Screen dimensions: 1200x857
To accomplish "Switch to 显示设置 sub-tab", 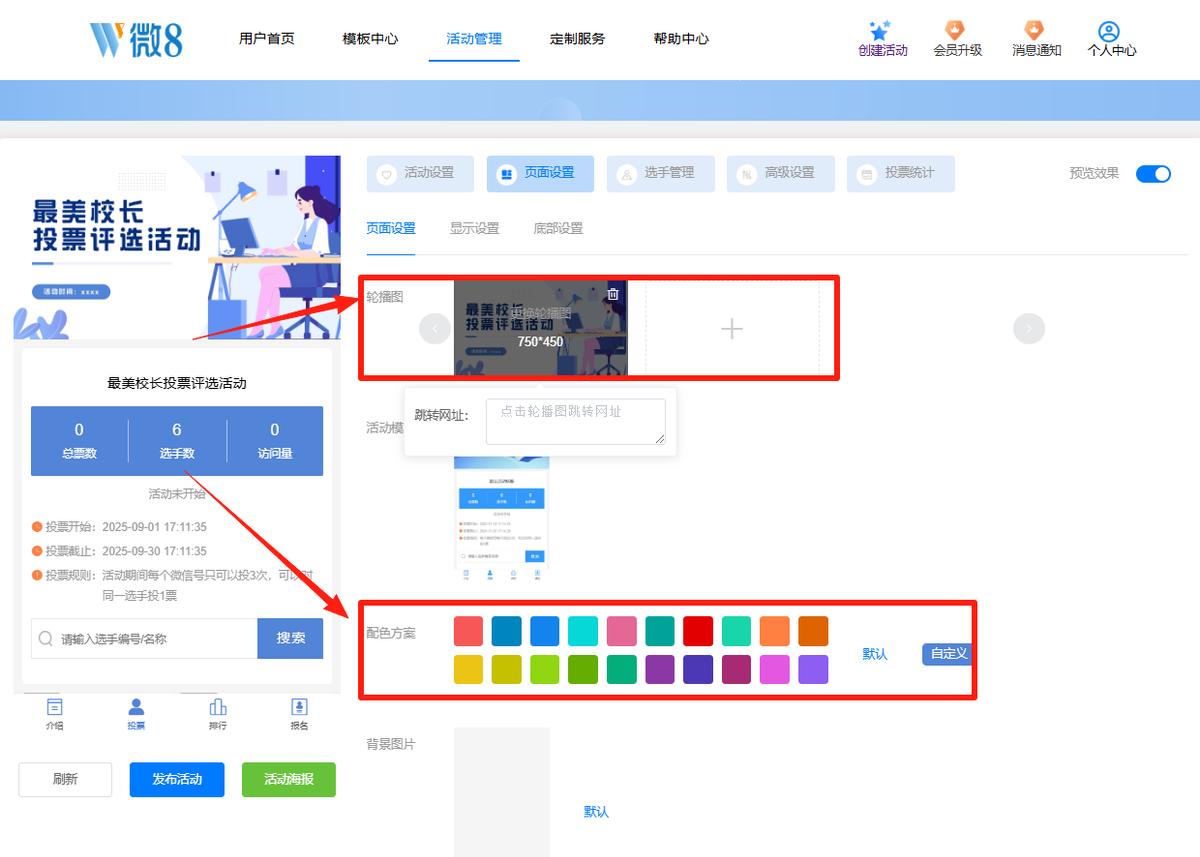I will pos(474,228).
